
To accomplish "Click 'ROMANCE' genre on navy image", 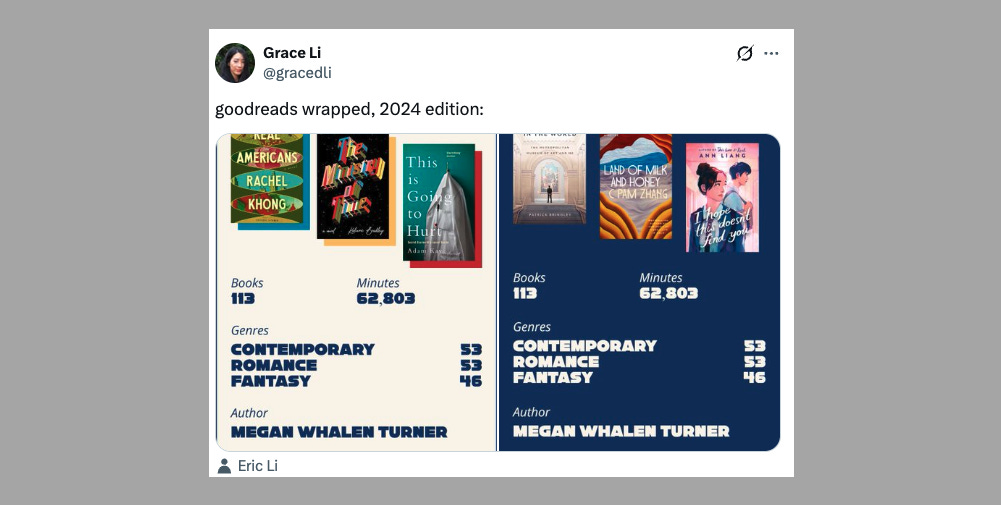I will [x=556, y=362].
